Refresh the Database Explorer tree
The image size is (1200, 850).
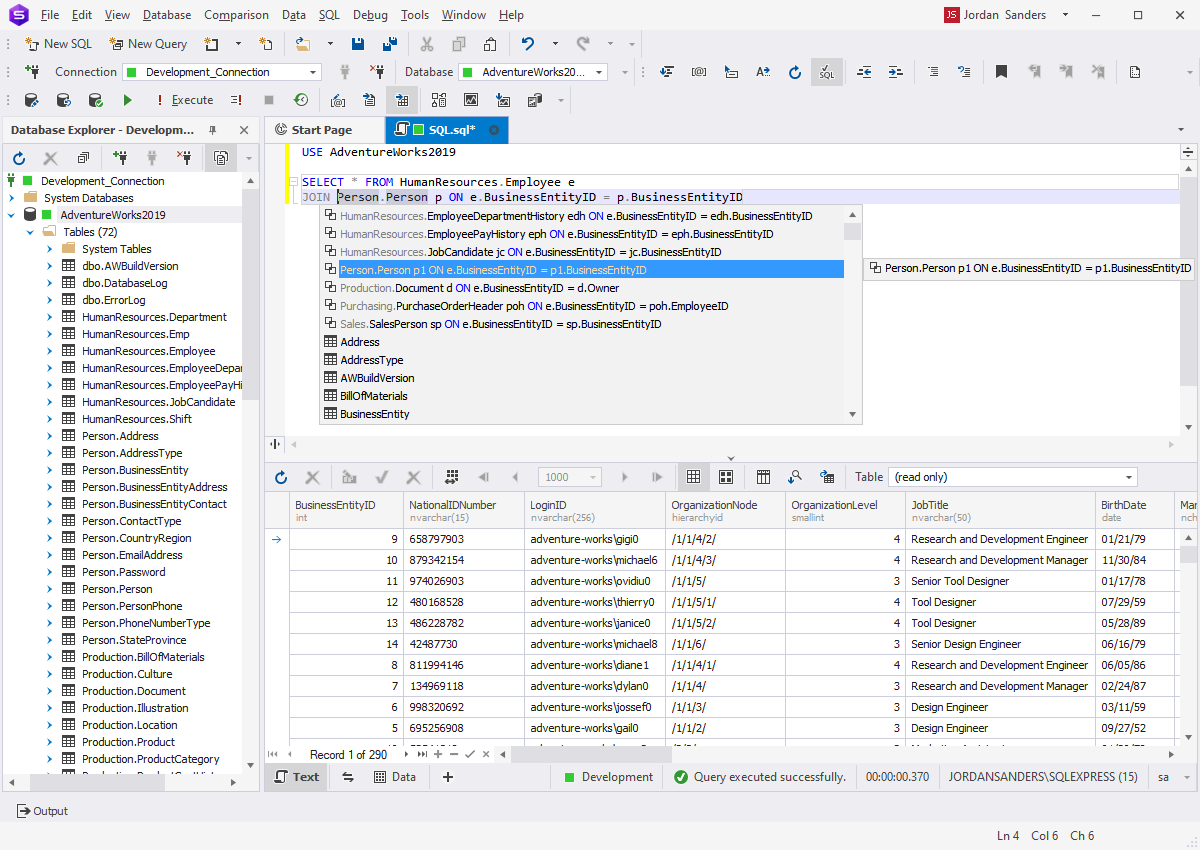click(18, 158)
